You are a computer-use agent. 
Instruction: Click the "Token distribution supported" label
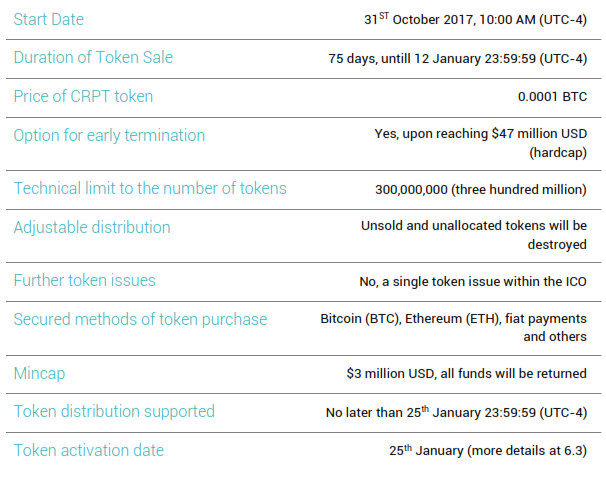click(114, 412)
